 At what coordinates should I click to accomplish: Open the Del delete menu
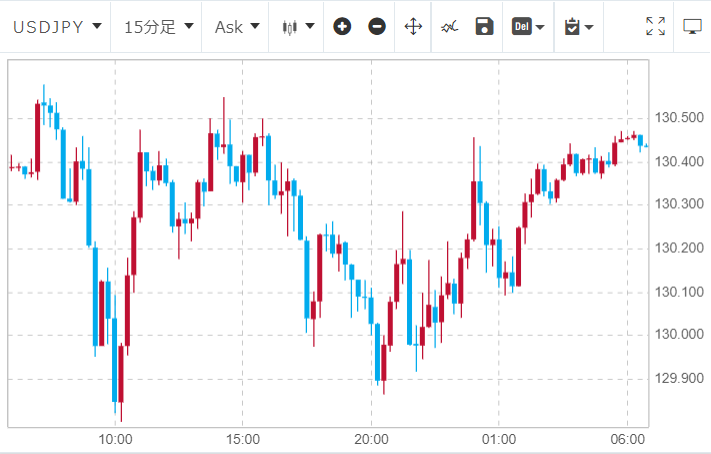[x=529, y=26]
